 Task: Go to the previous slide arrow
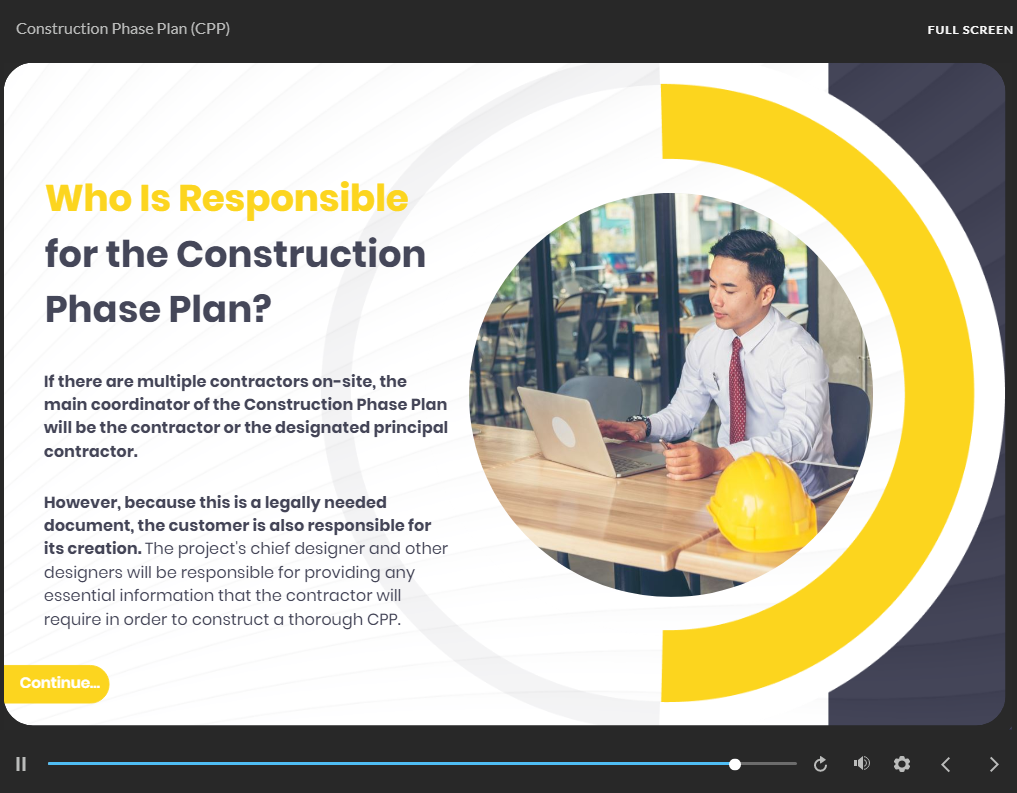[946, 764]
